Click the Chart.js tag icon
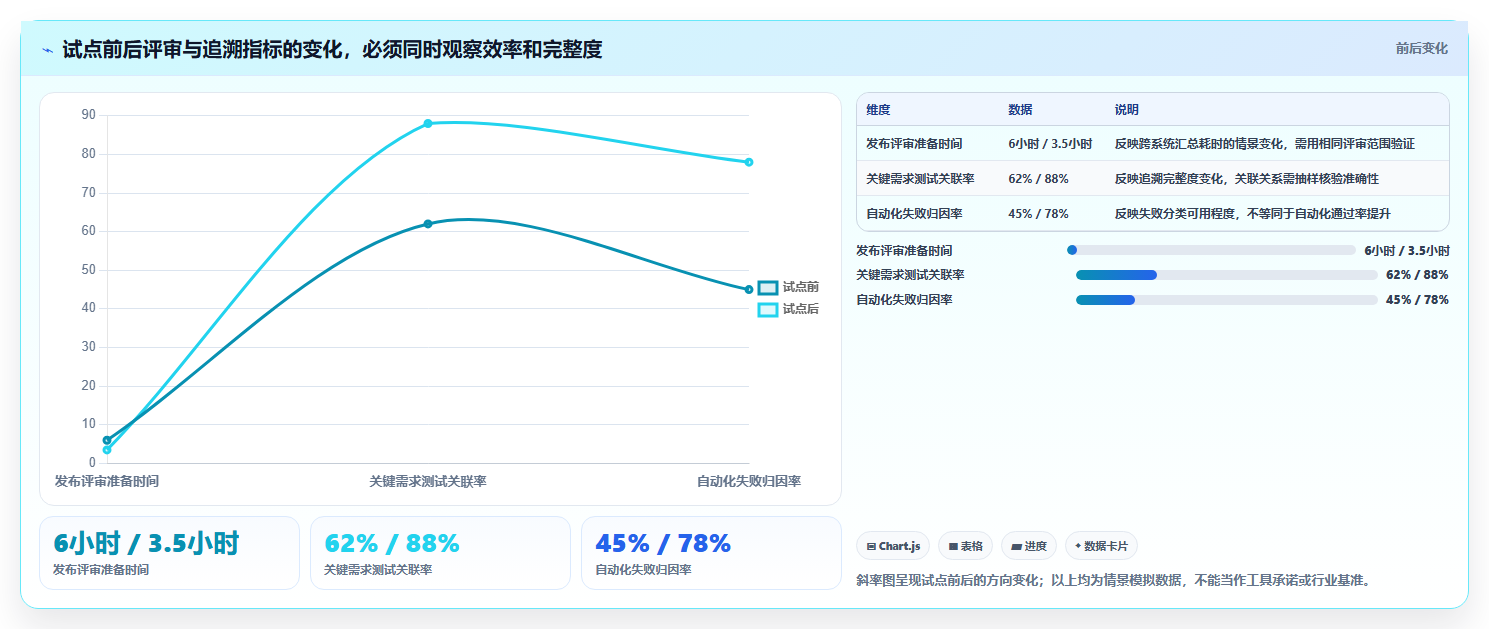Screen dimensions: 1489x629 871,547
